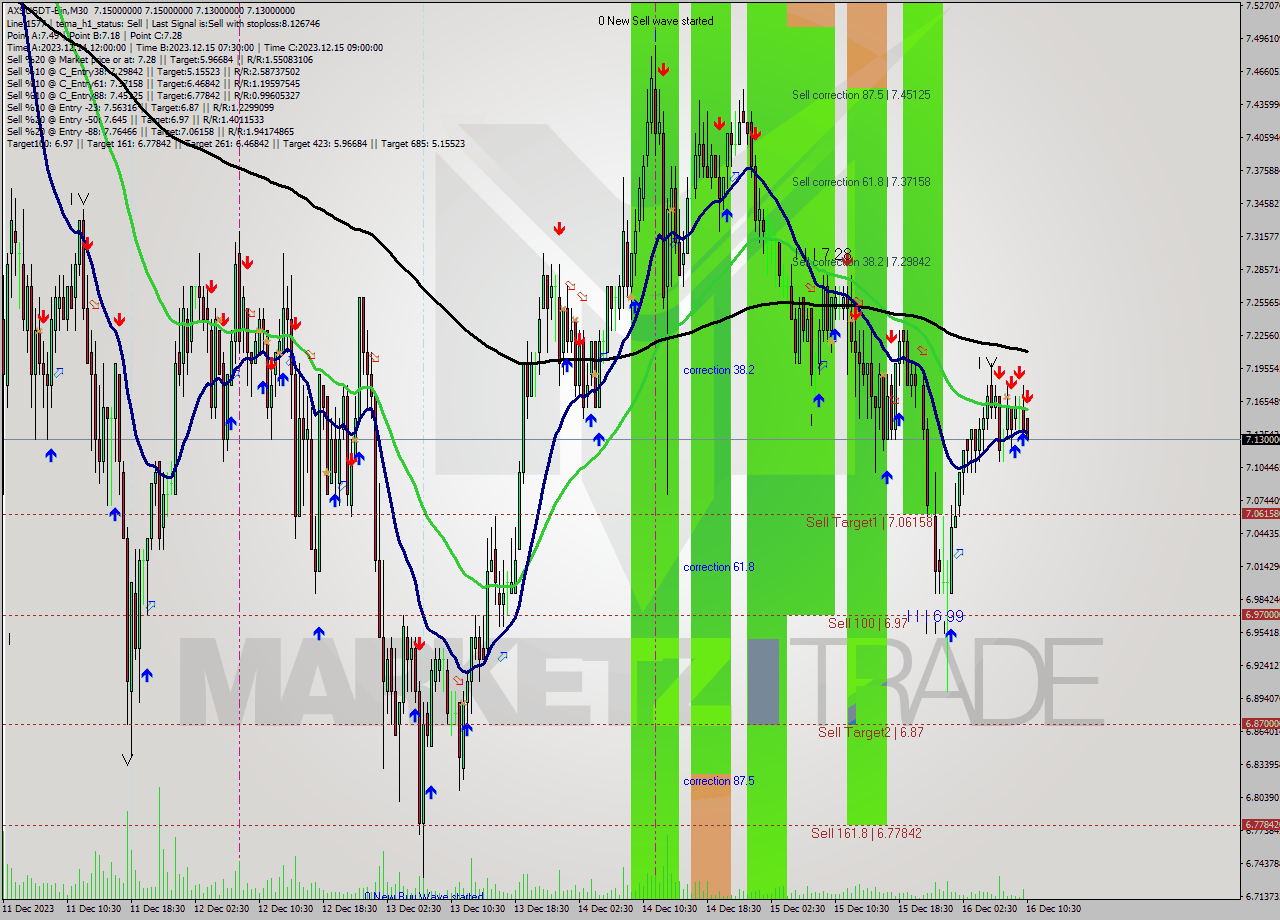Viewport: 1280px width, 920px height.
Task: Click the blue 'correction 87.5' label
Action: (718, 781)
